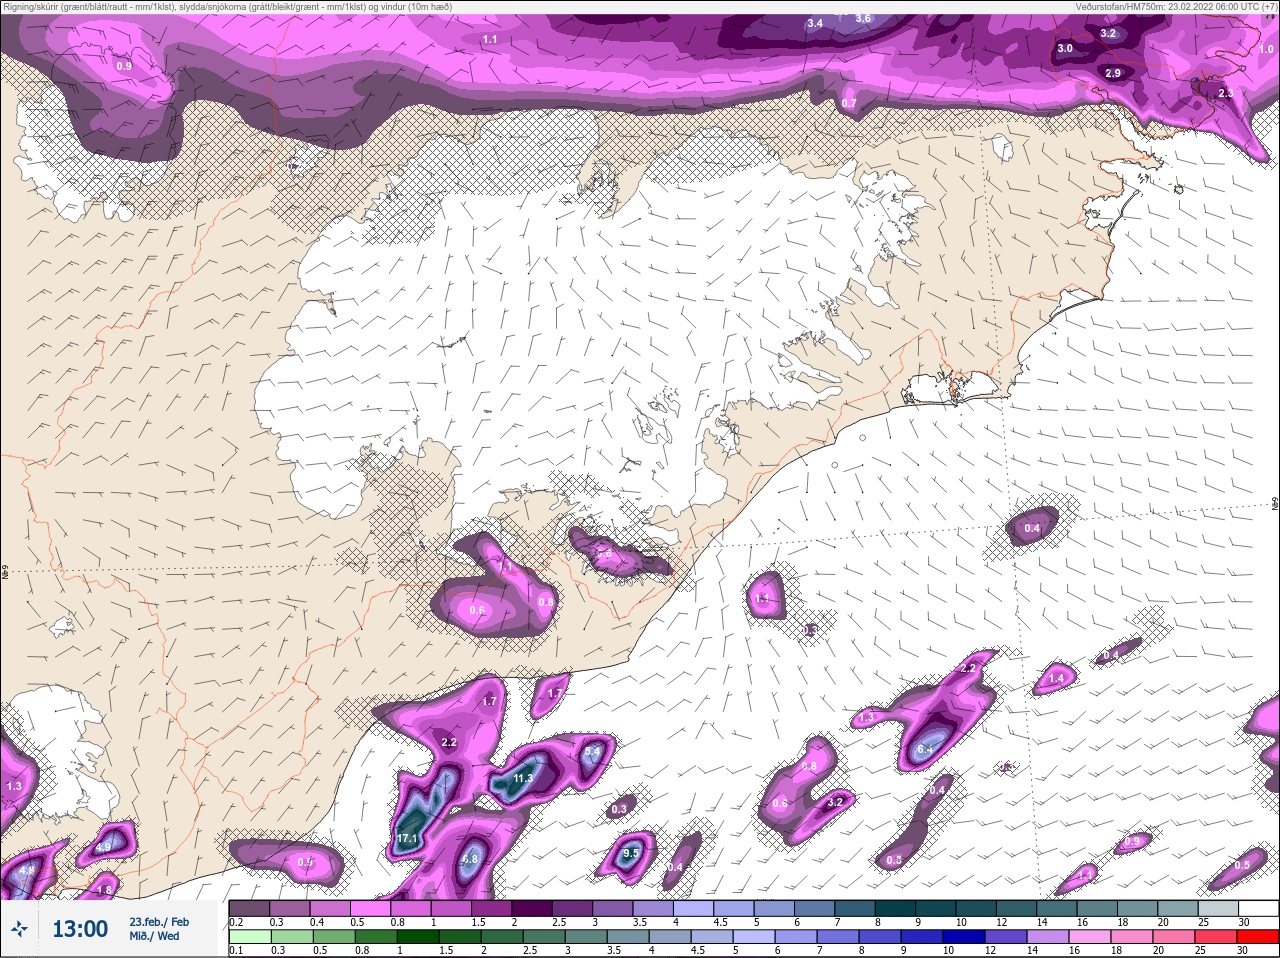Viewport: 1280px width, 958px height.
Task: Click the date label '23.feb./ Feb'
Action: coord(158,922)
